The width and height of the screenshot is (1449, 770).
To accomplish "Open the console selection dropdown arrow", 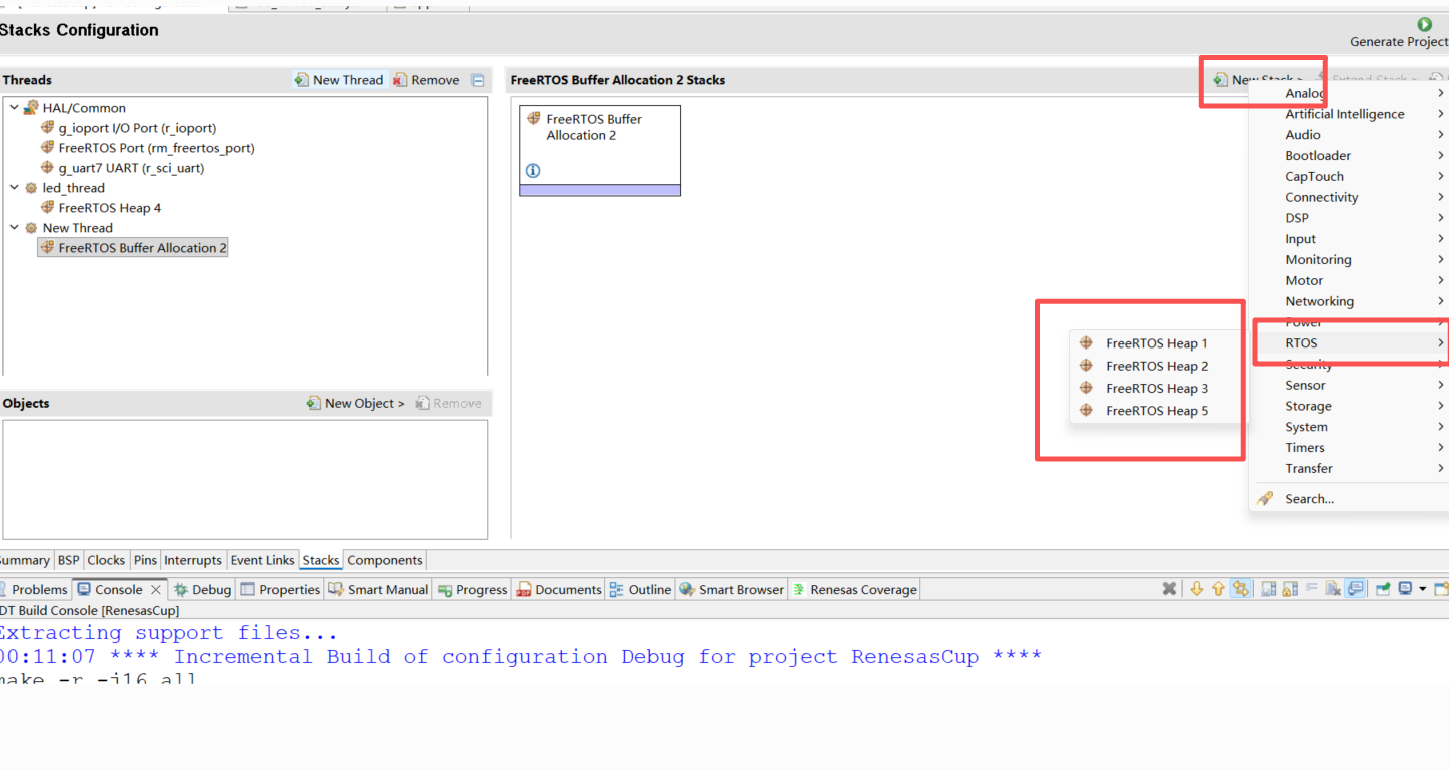I will point(1422,589).
